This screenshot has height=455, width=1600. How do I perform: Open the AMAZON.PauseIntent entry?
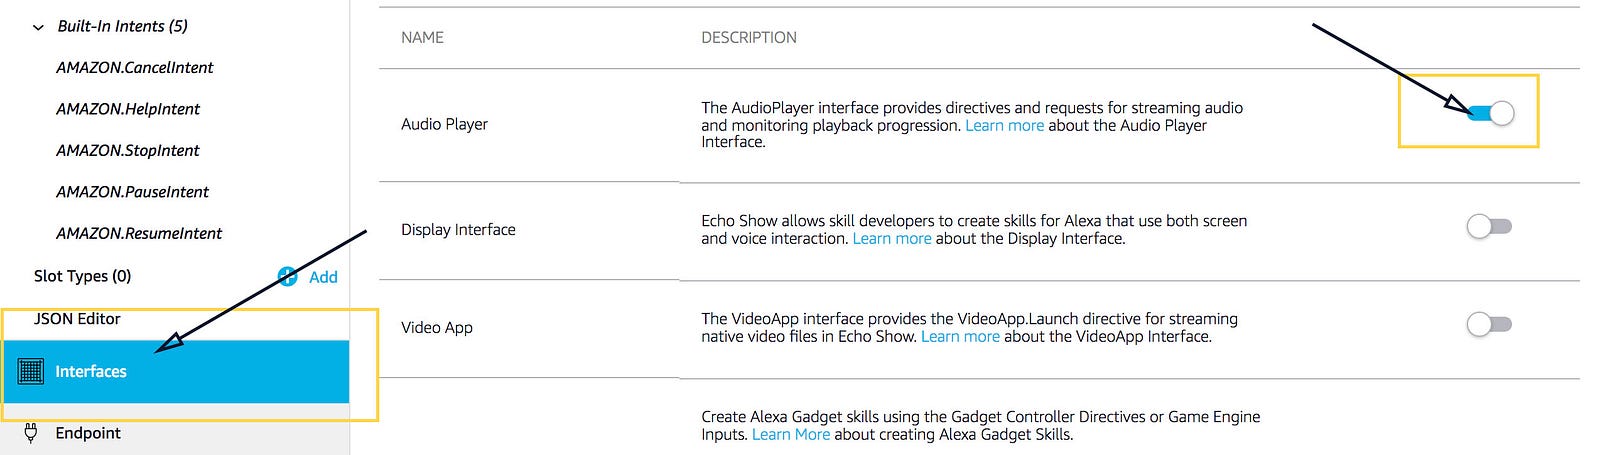click(133, 191)
